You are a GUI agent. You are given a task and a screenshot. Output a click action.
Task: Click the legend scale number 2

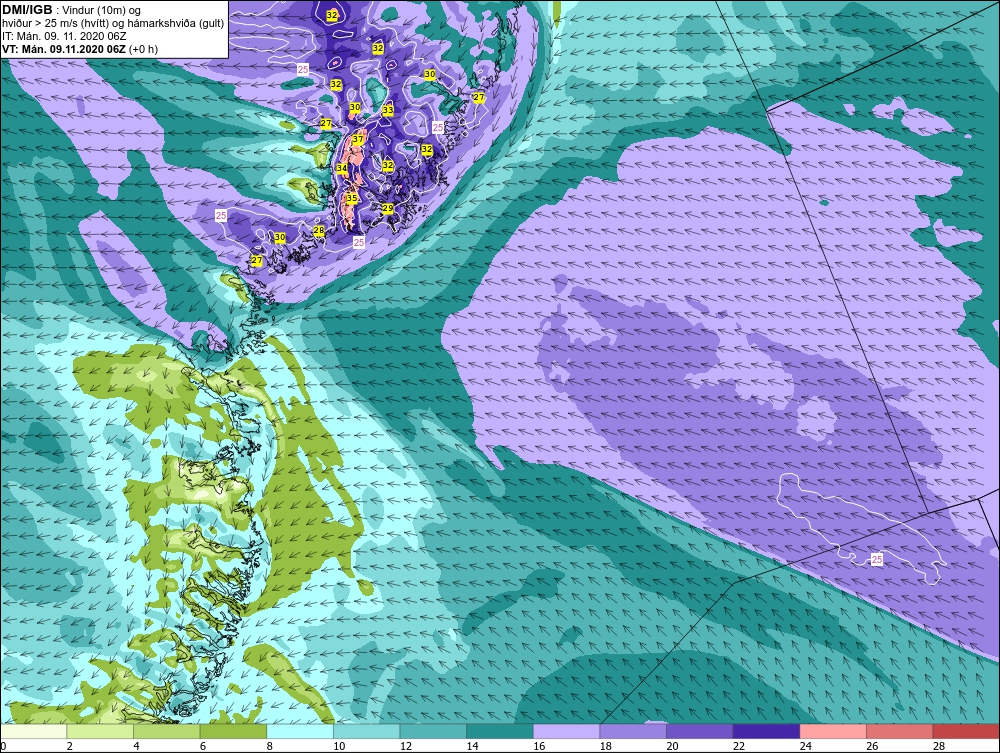70,746
